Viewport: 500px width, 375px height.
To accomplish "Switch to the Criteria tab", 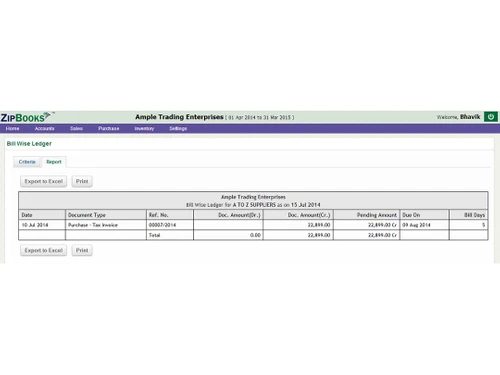I will pos(27,162).
